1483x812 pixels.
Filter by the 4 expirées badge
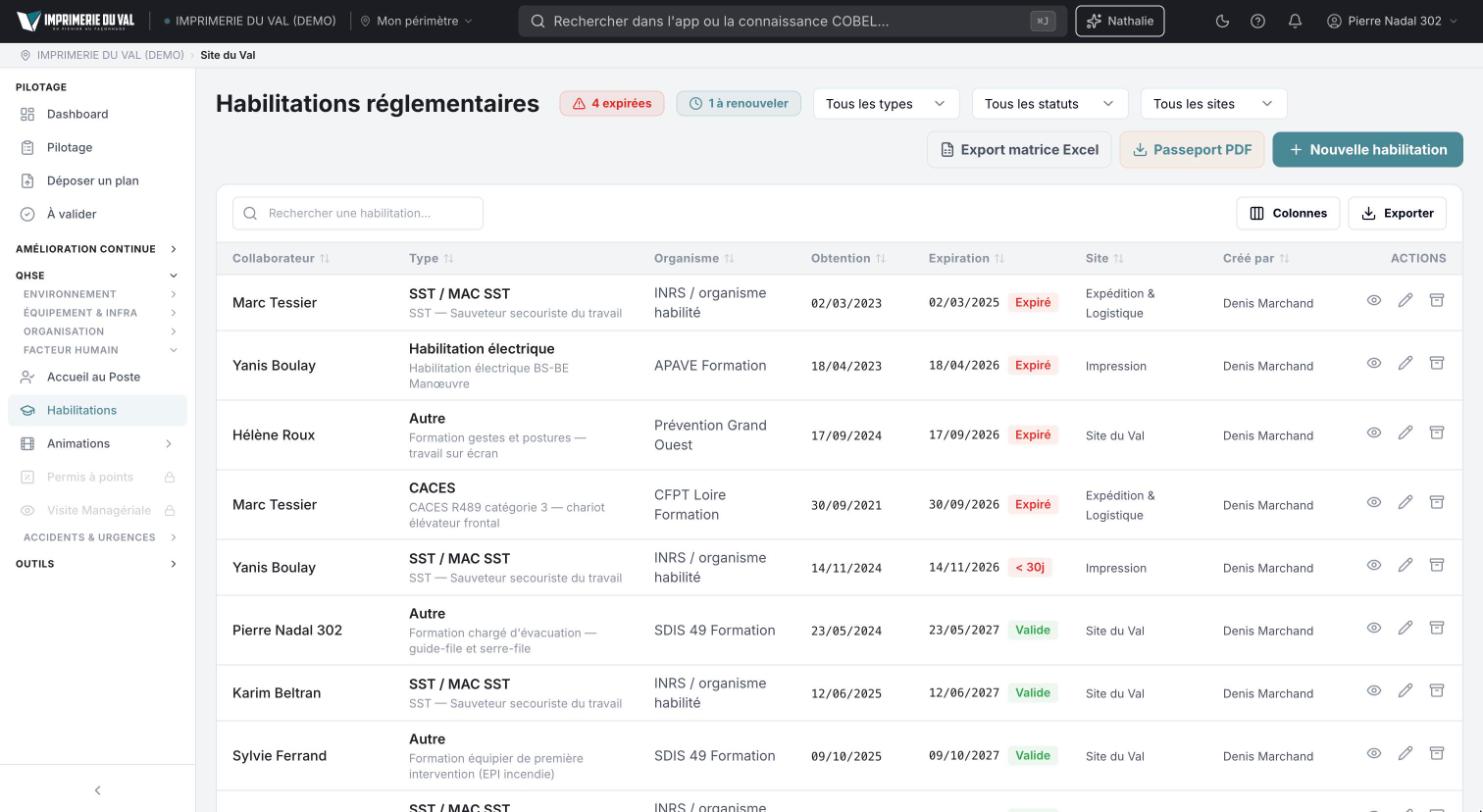pyautogui.click(x=612, y=104)
